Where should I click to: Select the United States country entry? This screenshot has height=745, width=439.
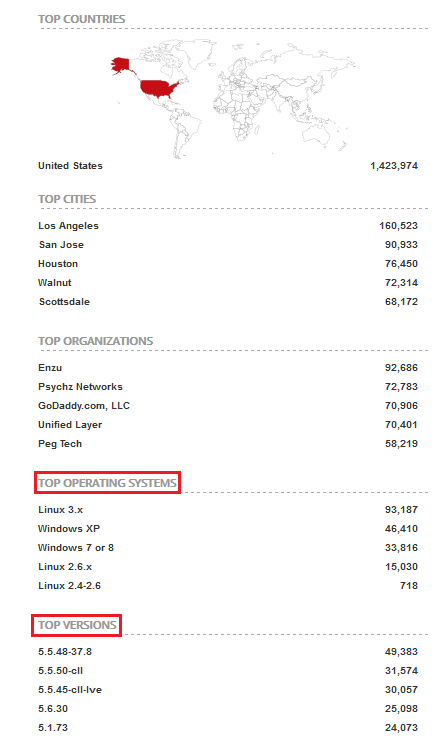pyautogui.click(x=70, y=166)
